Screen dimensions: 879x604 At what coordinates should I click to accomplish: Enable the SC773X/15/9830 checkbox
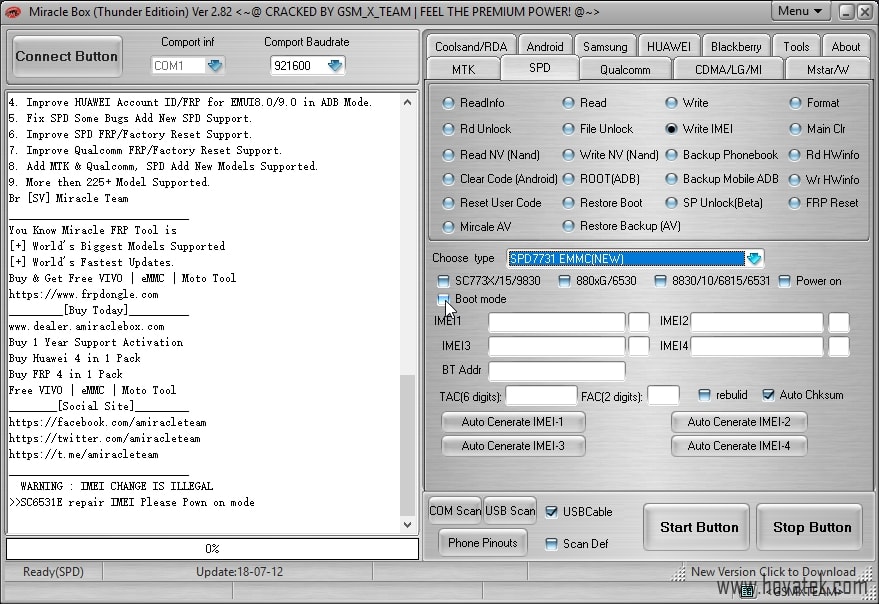pyautogui.click(x=443, y=281)
